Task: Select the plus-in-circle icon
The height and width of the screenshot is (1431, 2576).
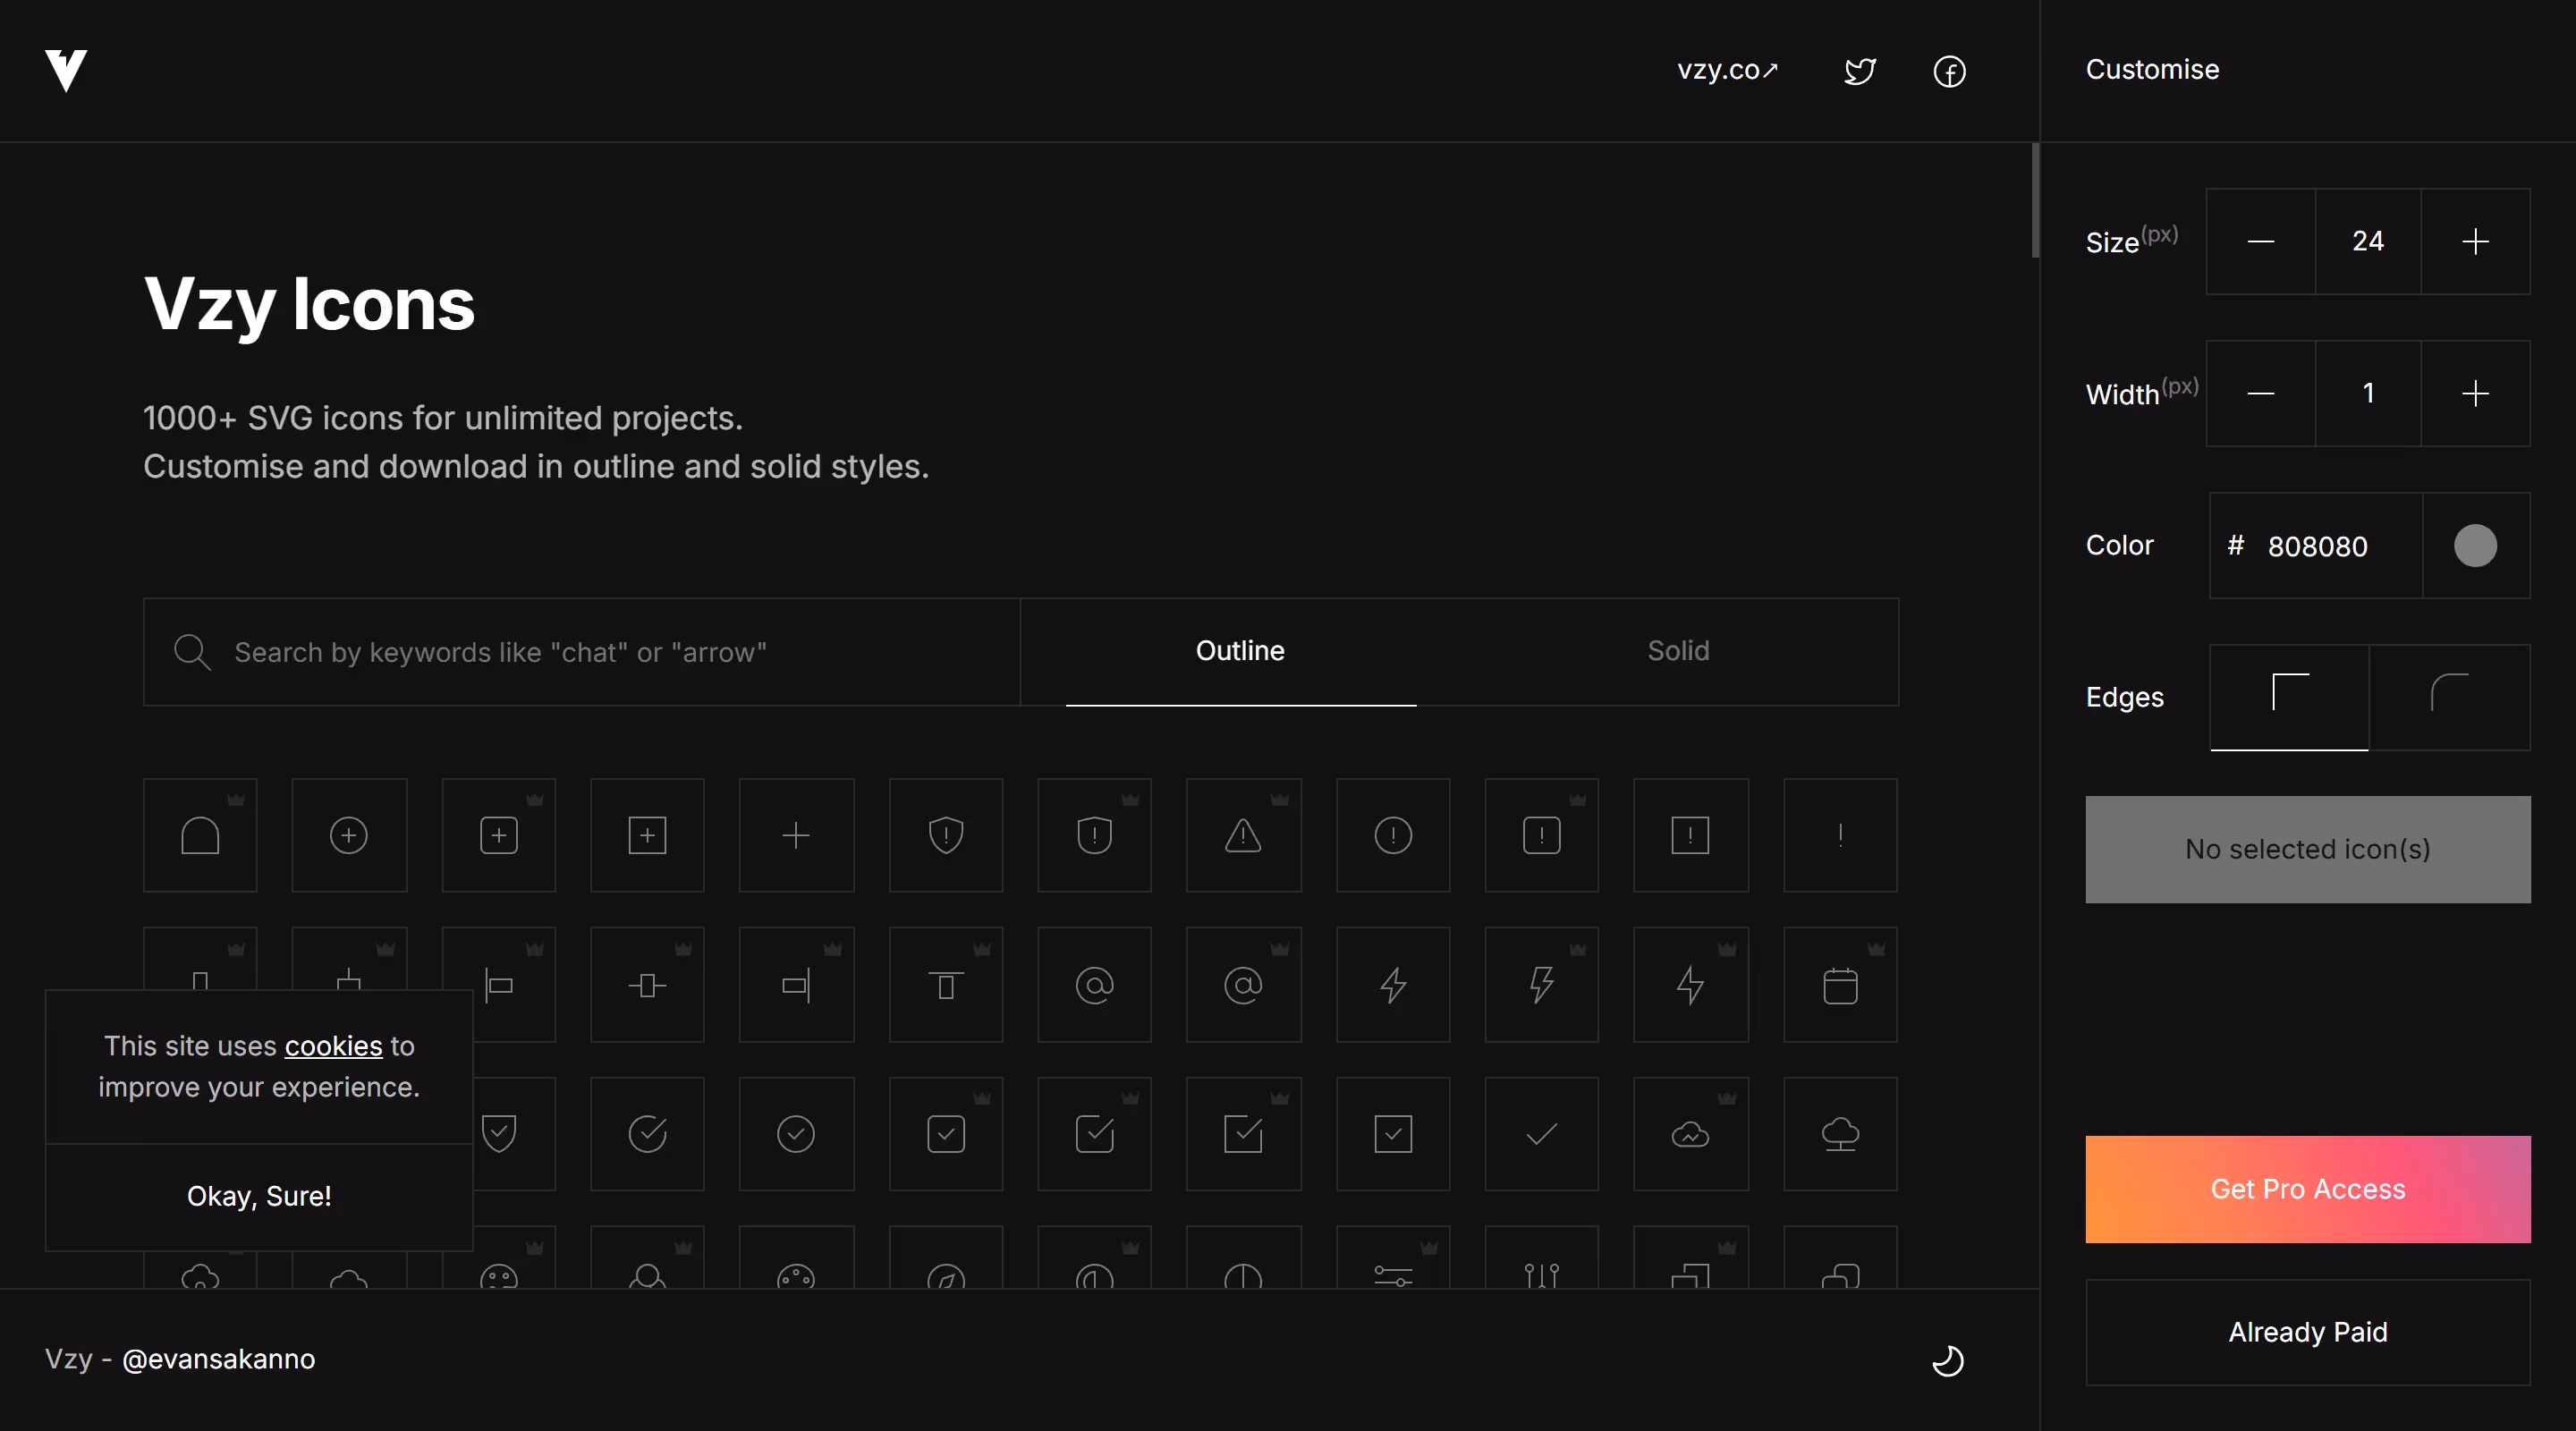Action: 349,835
